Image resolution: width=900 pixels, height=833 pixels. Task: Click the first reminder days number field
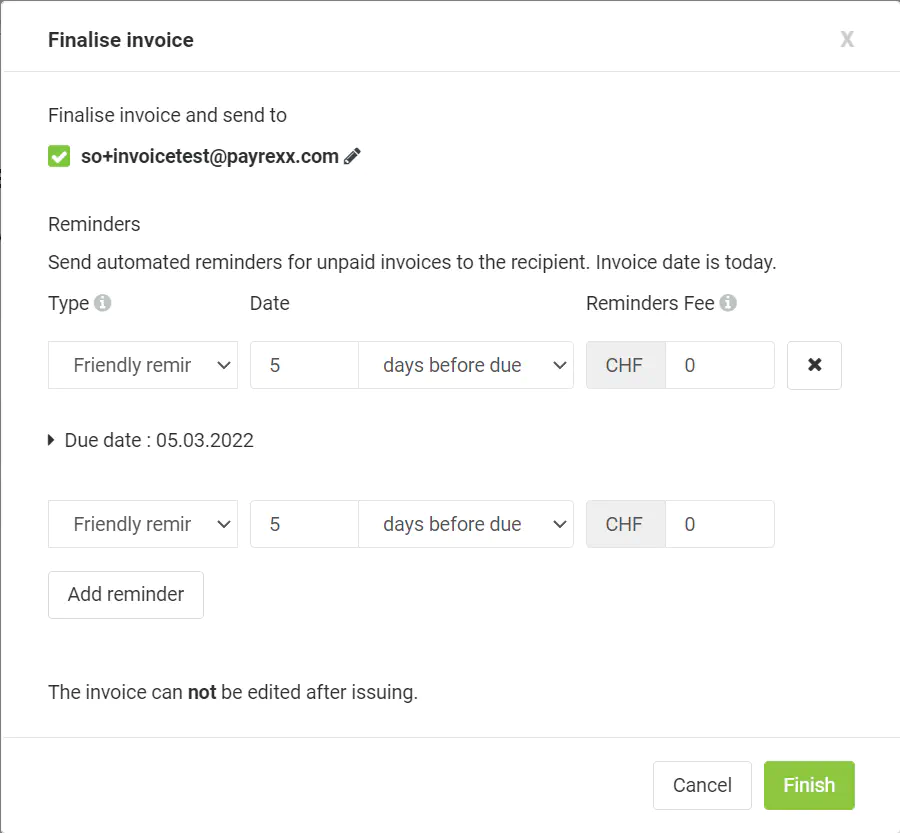click(304, 365)
